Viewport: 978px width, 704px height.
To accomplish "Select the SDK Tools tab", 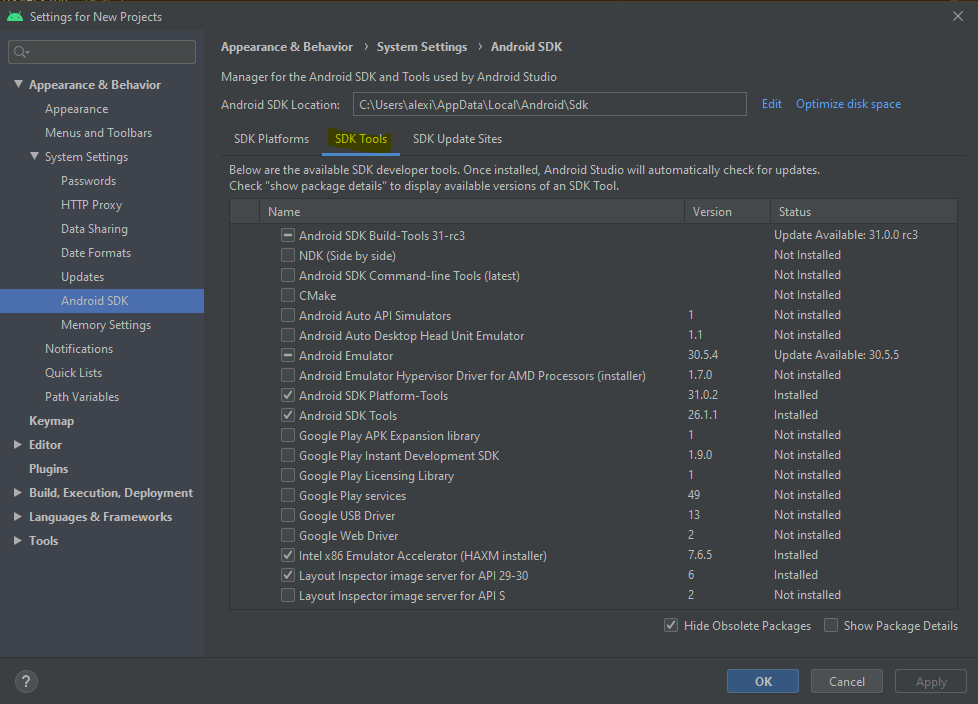I will 361,139.
